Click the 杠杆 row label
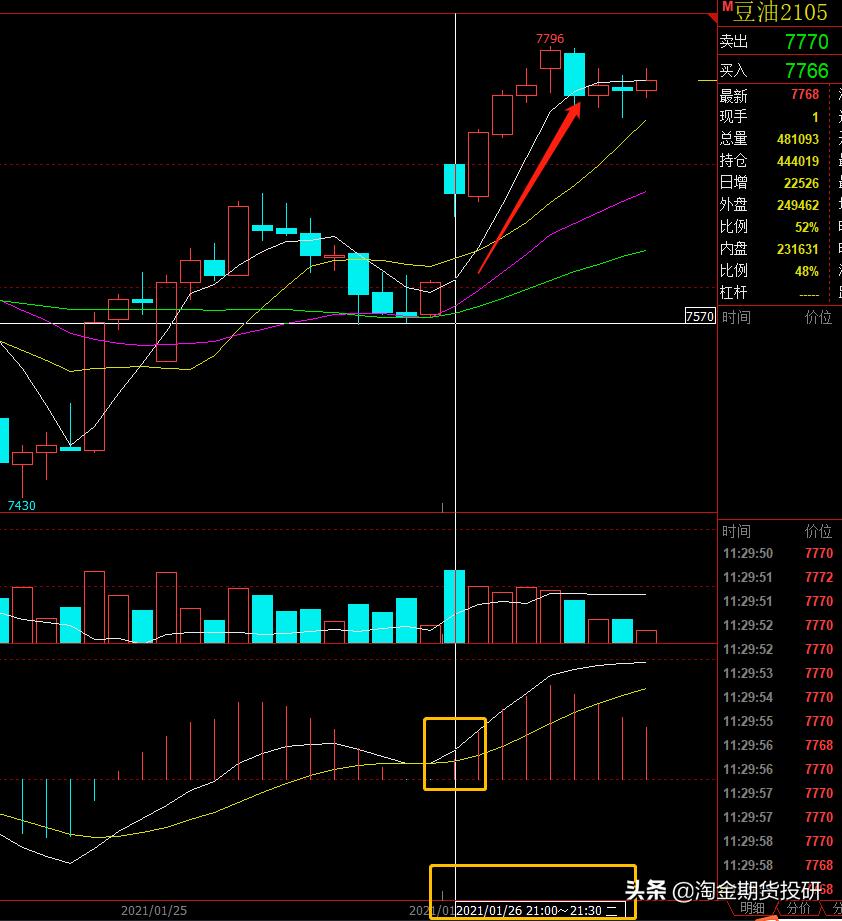This screenshot has height=921, width=842. [733, 293]
